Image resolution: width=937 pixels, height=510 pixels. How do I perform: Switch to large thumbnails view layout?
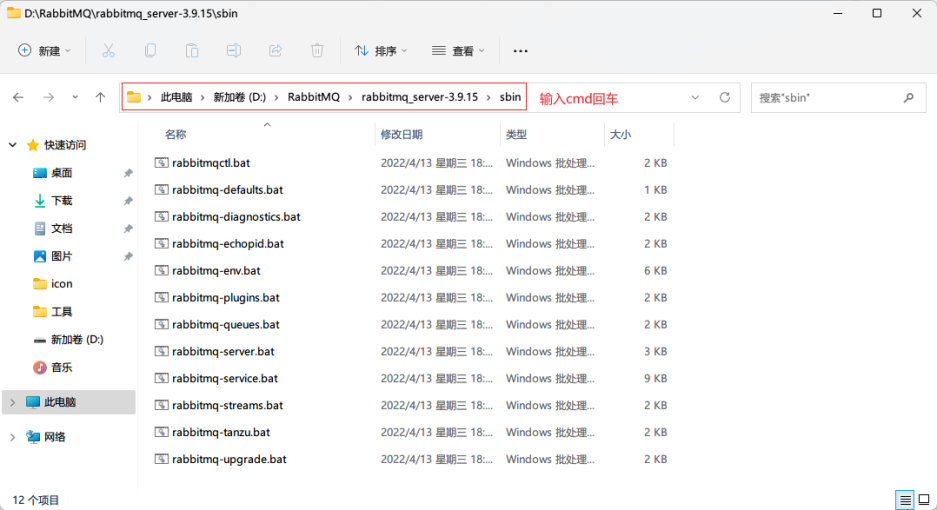[x=923, y=500]
